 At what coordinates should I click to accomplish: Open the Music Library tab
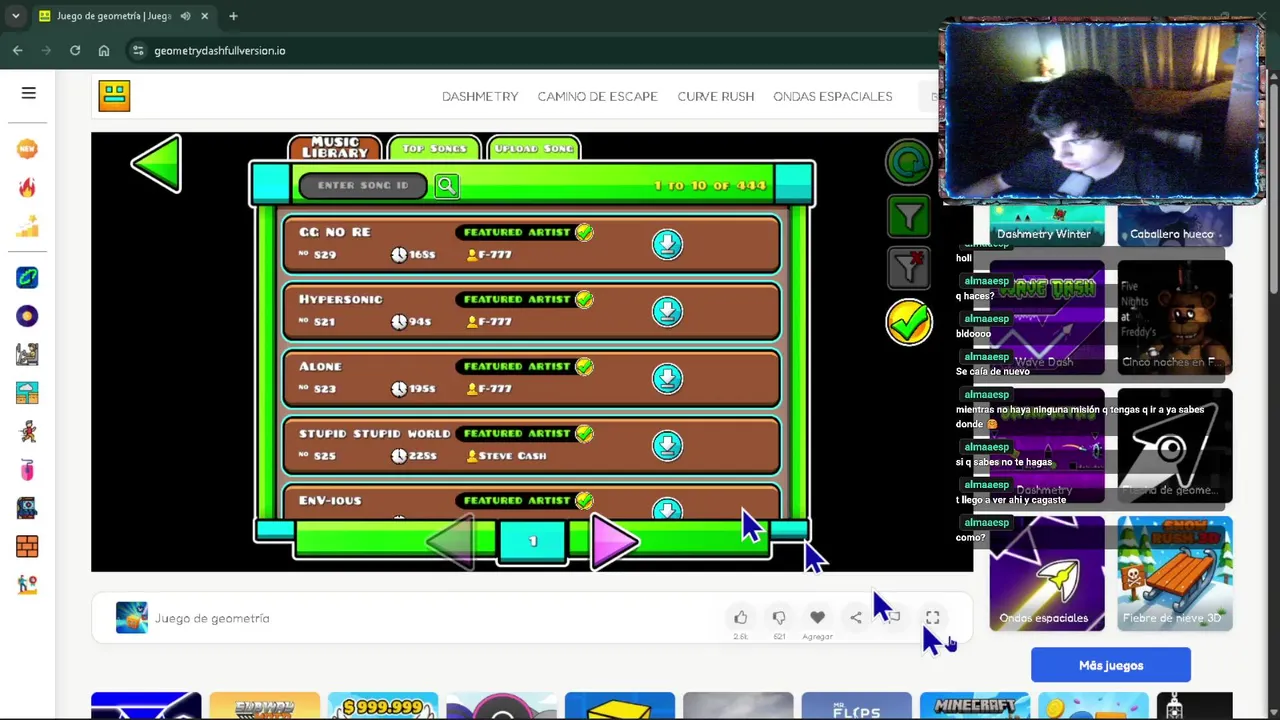coord(335,148)
